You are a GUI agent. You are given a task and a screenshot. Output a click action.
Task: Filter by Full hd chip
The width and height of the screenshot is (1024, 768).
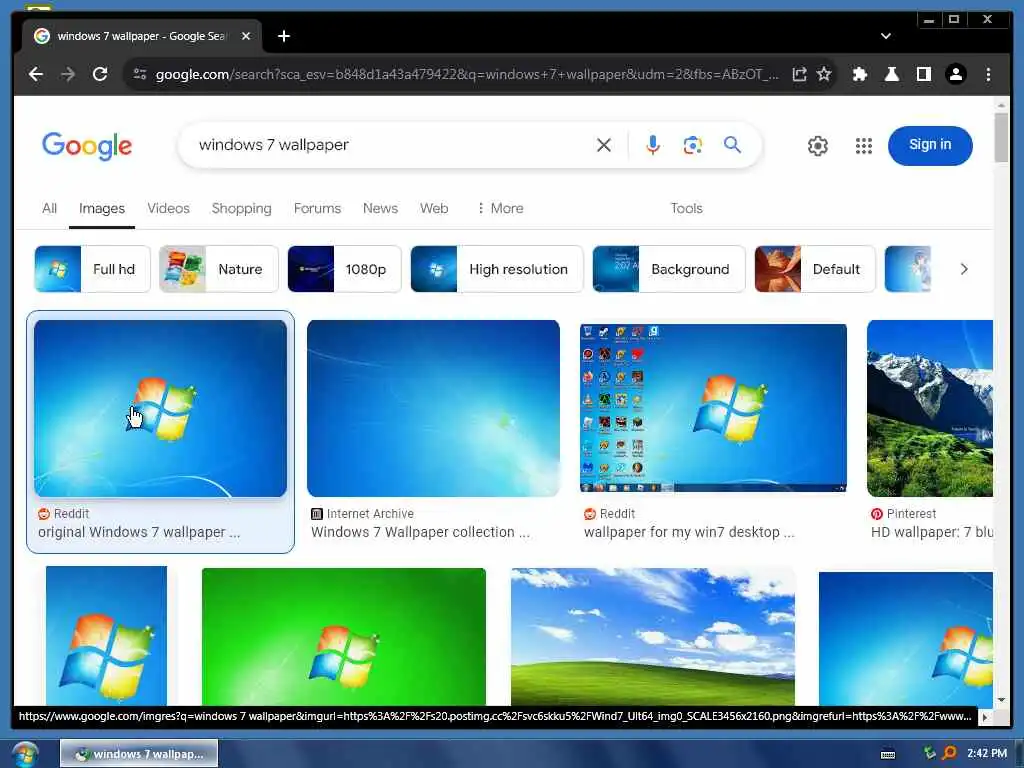point(92,269)
